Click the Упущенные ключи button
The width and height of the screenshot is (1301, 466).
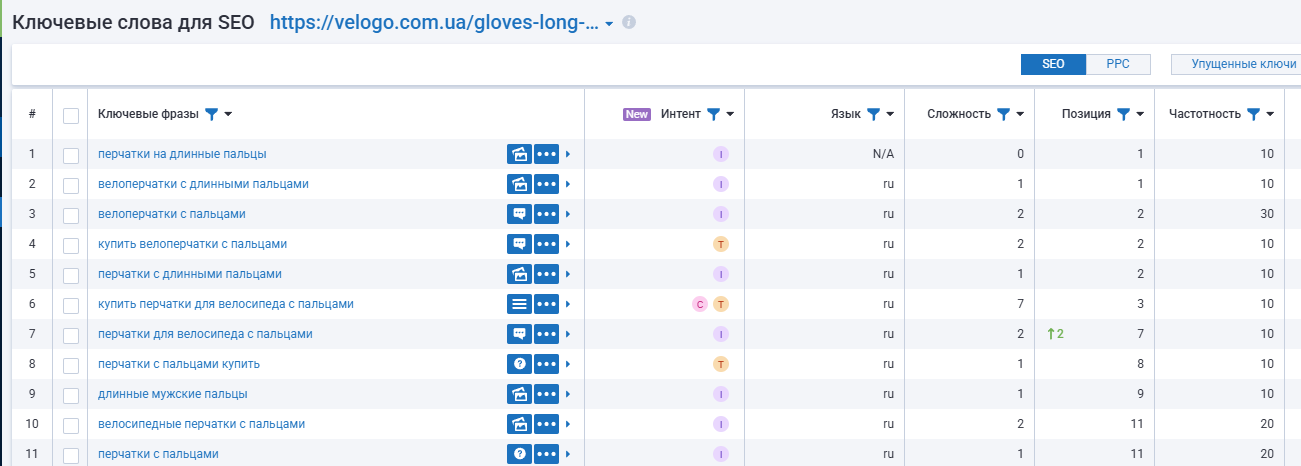tap(1236, 64)
